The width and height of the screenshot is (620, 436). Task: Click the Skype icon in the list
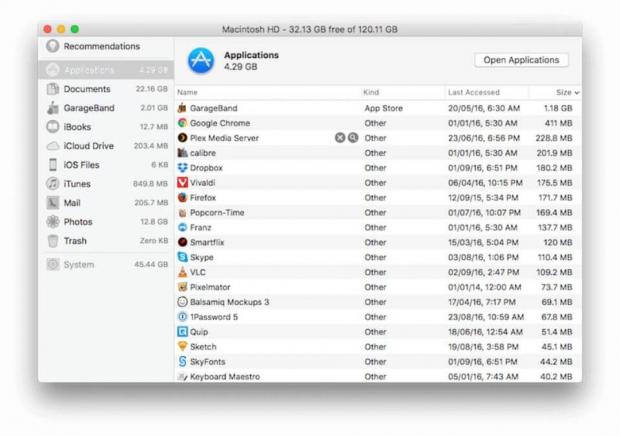[x=182, y=257]
